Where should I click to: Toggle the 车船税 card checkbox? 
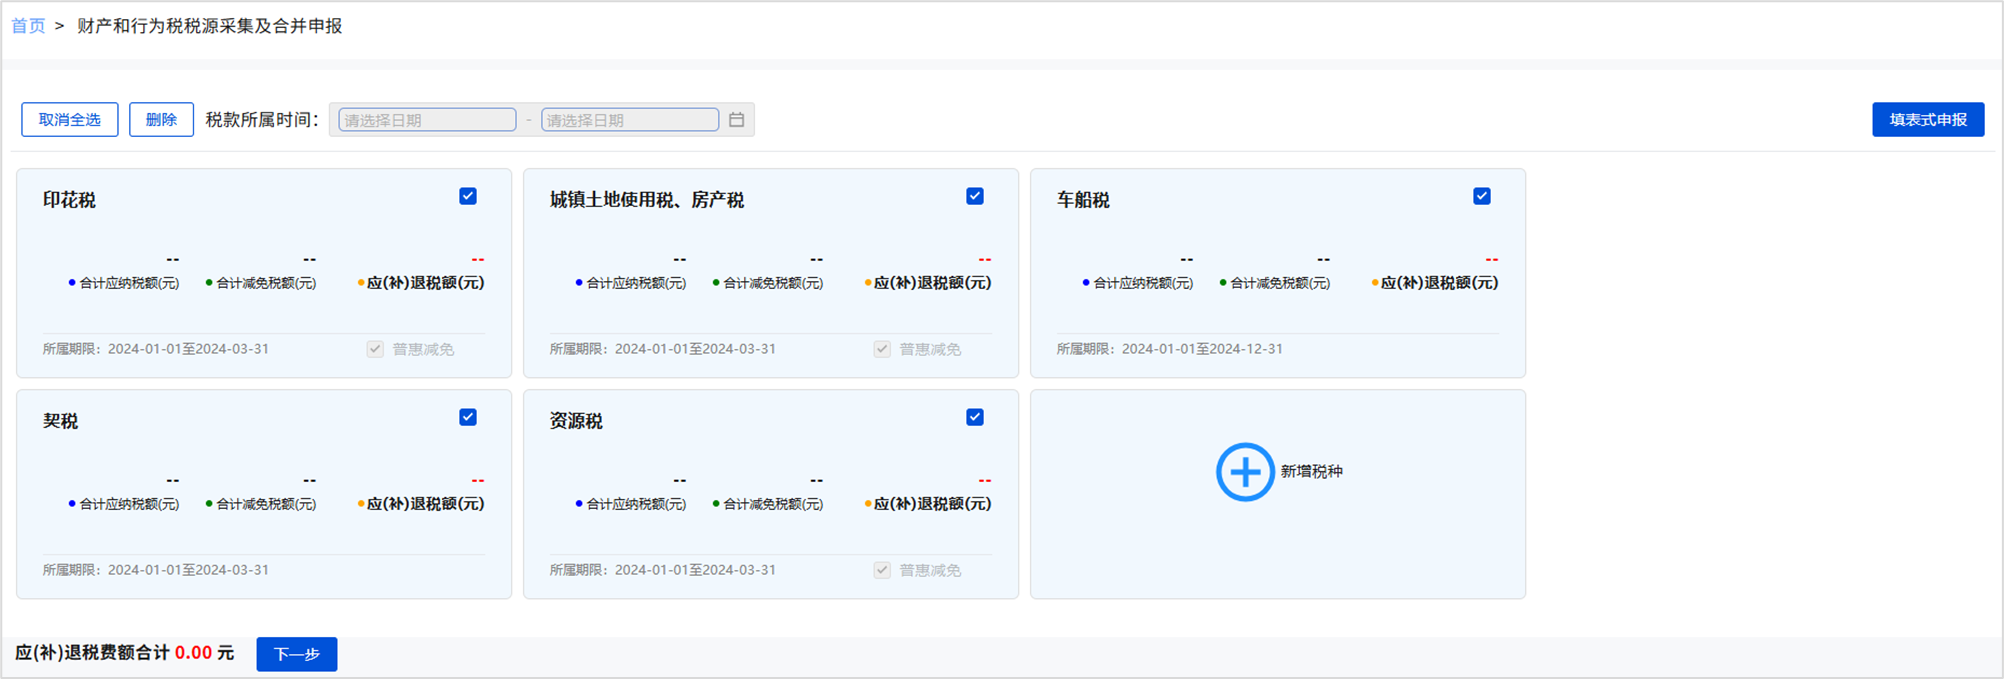1482,196
